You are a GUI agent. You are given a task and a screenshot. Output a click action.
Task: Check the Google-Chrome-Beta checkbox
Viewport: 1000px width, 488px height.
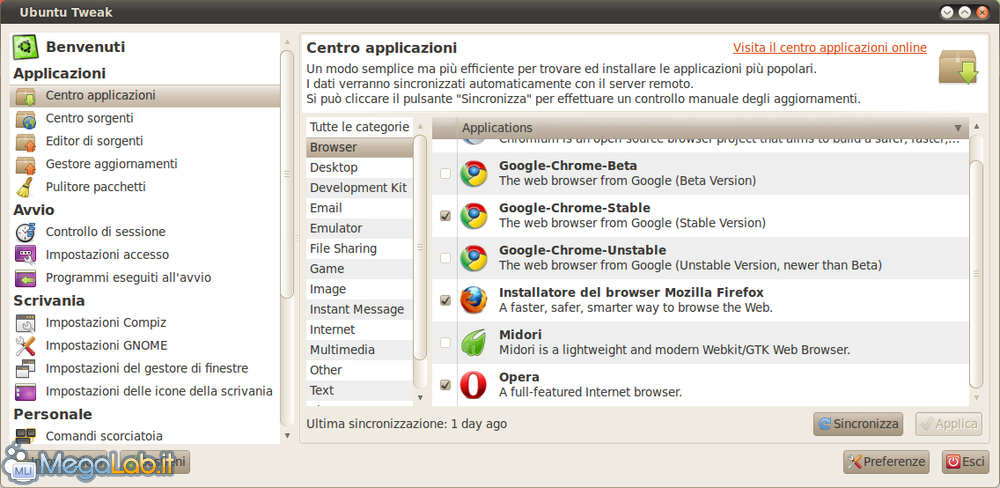coord(445,174)
